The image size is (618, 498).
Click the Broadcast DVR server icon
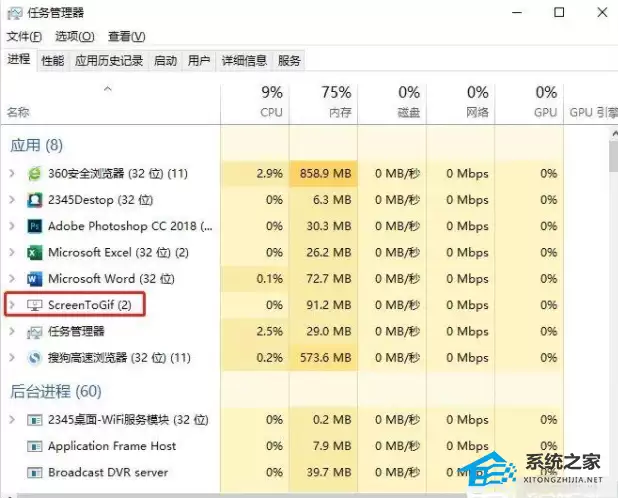pos(34,472)
